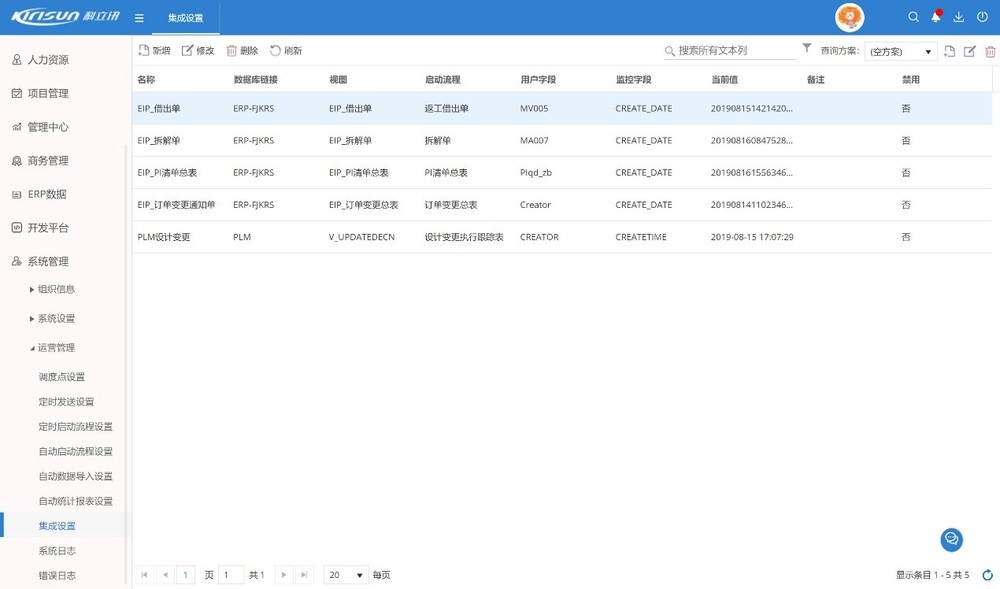
Task: Sort by 数据库链接 column header
Action: point(256,80)
